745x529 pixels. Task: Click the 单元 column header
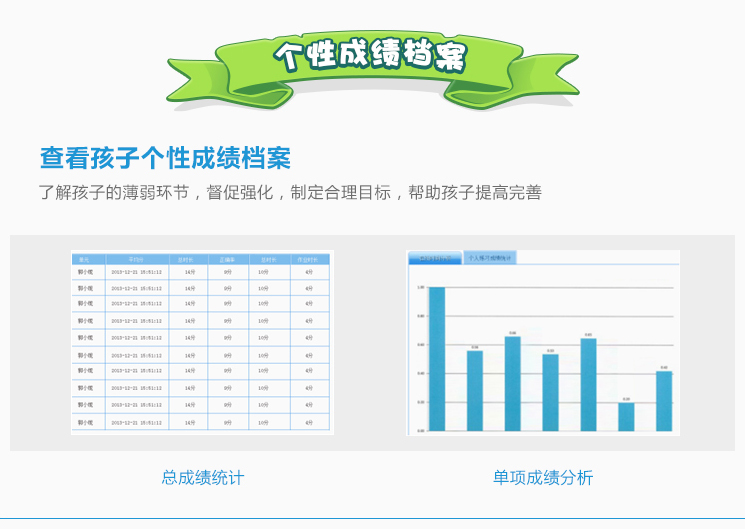click(85, 259)
